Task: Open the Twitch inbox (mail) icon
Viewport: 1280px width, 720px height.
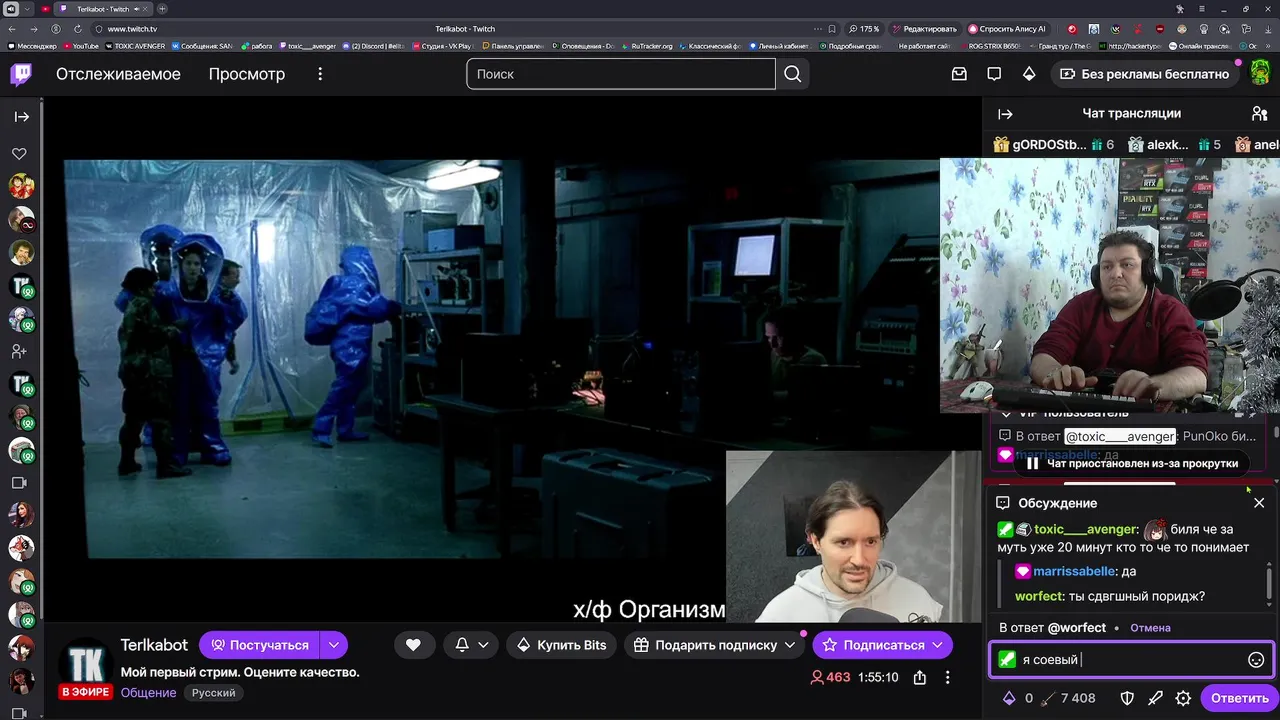Action: point(959,74)
